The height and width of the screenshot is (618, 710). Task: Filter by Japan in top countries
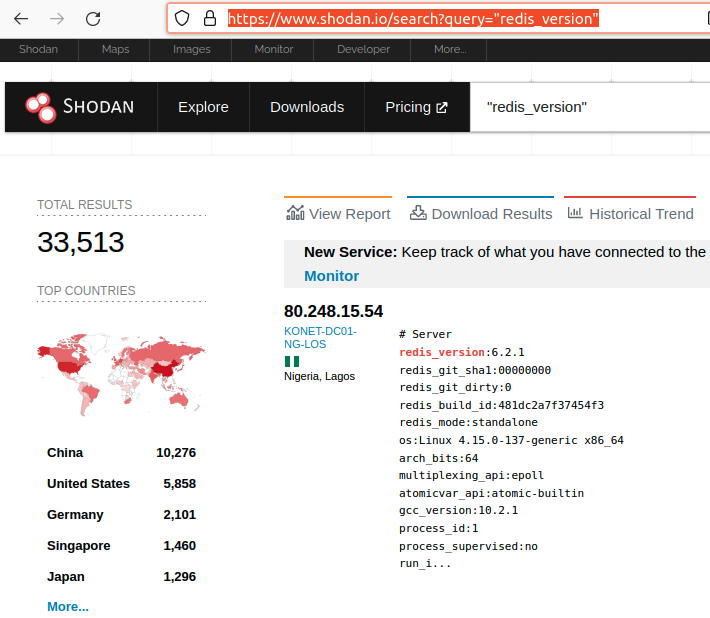[66, 577]
